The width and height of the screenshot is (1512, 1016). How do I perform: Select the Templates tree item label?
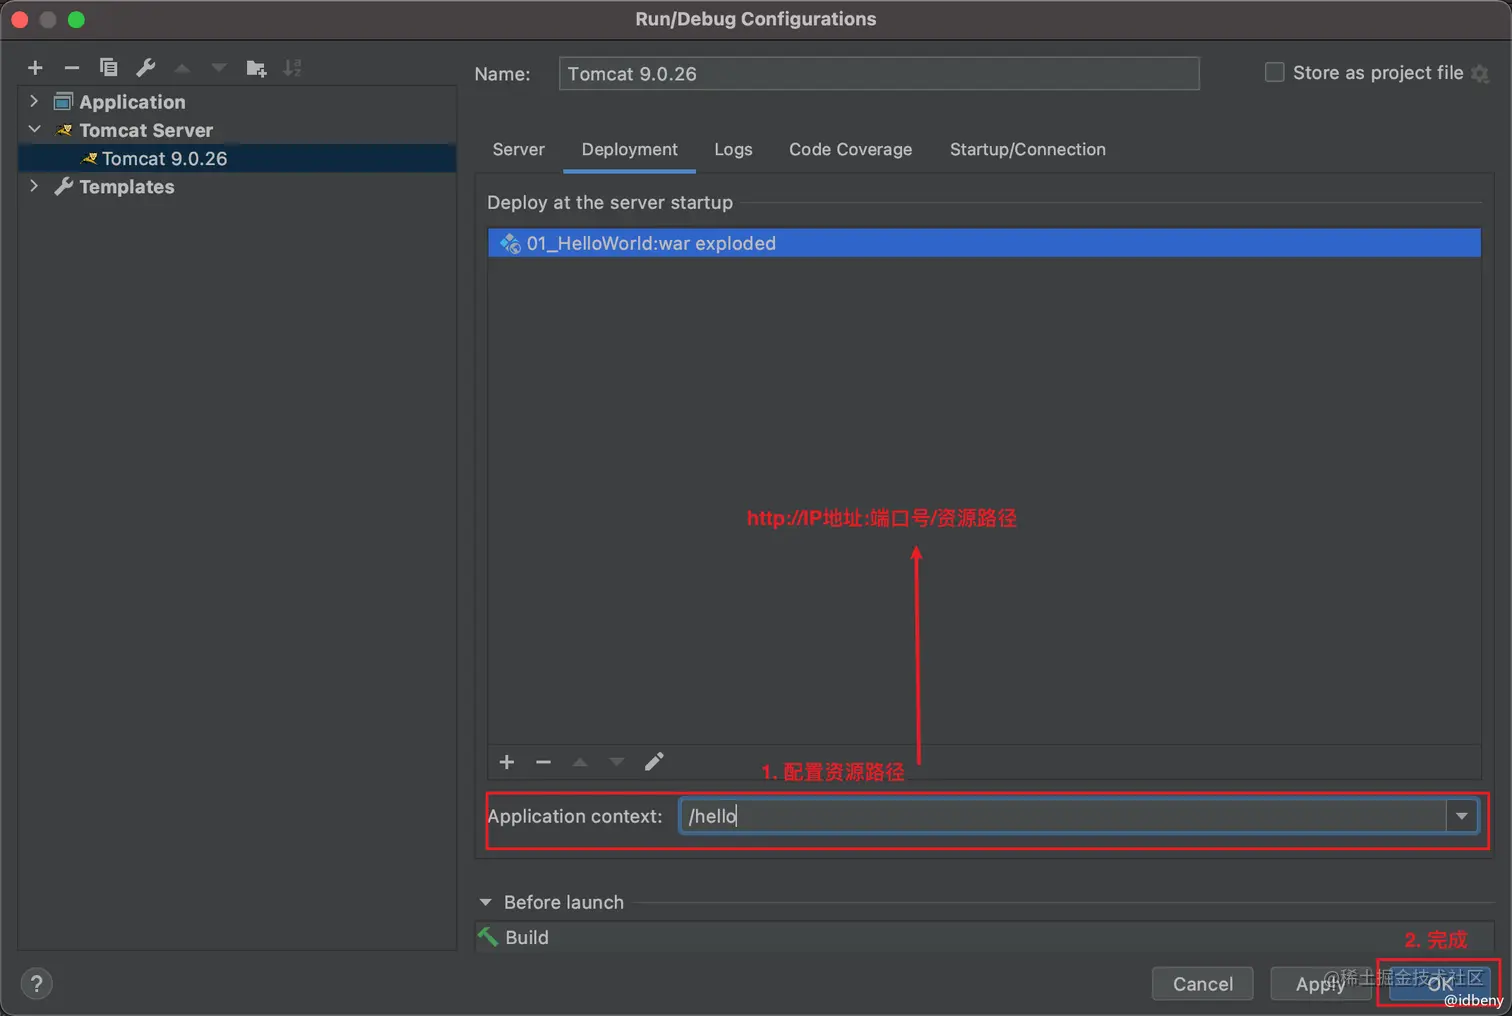tap(127, 187)
